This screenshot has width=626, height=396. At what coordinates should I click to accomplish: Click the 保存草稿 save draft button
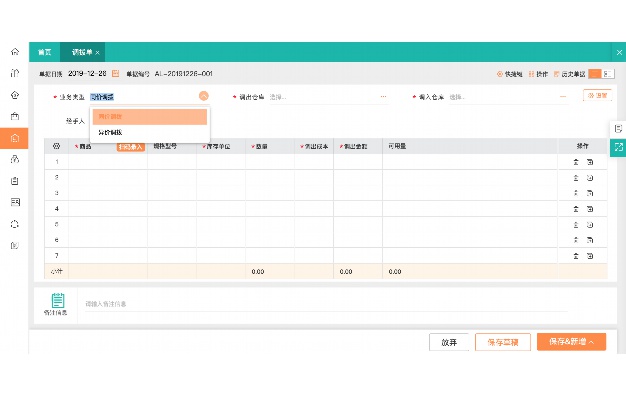(503, 342)
